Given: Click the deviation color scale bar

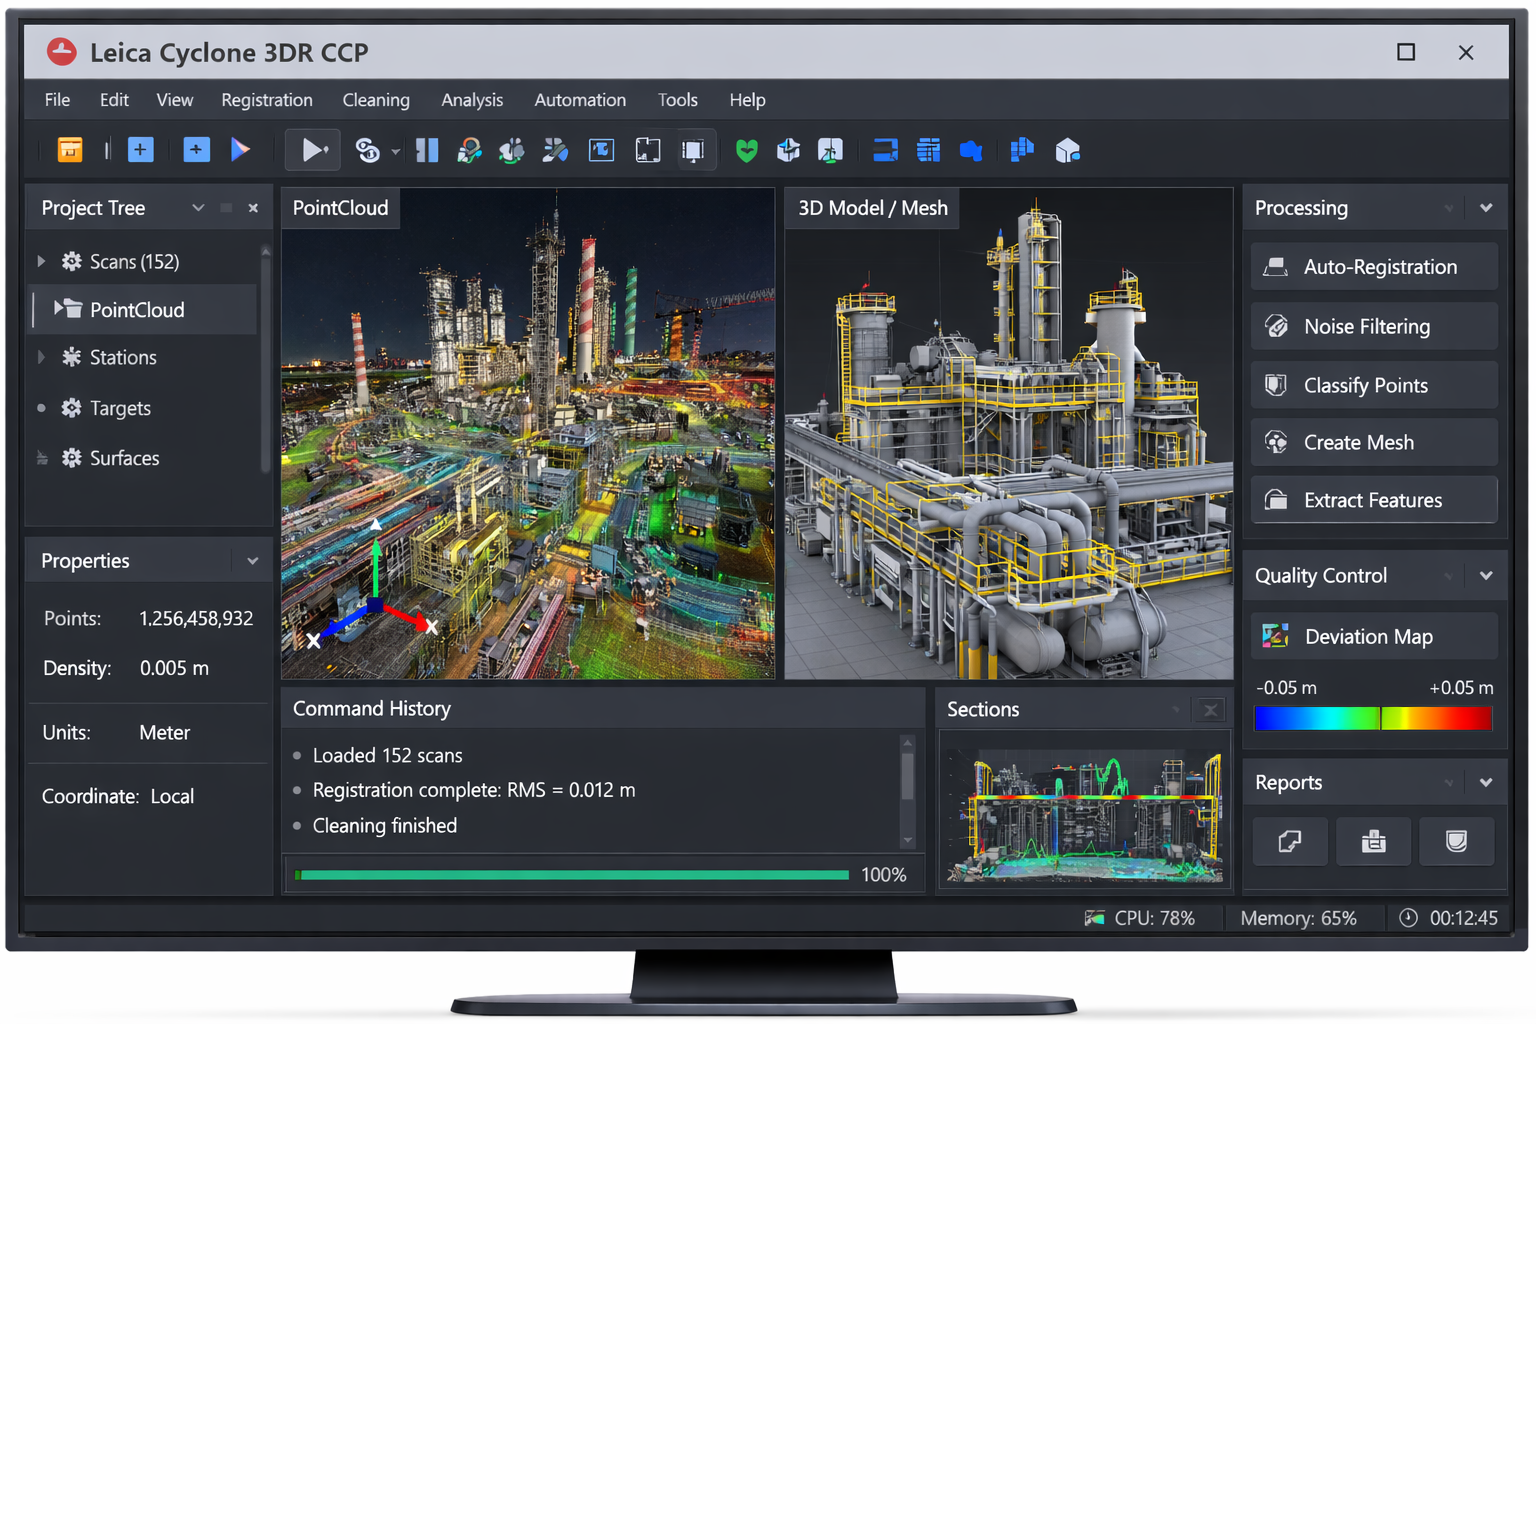Looking at the screenshot, I should click(x=1373, y=718).
